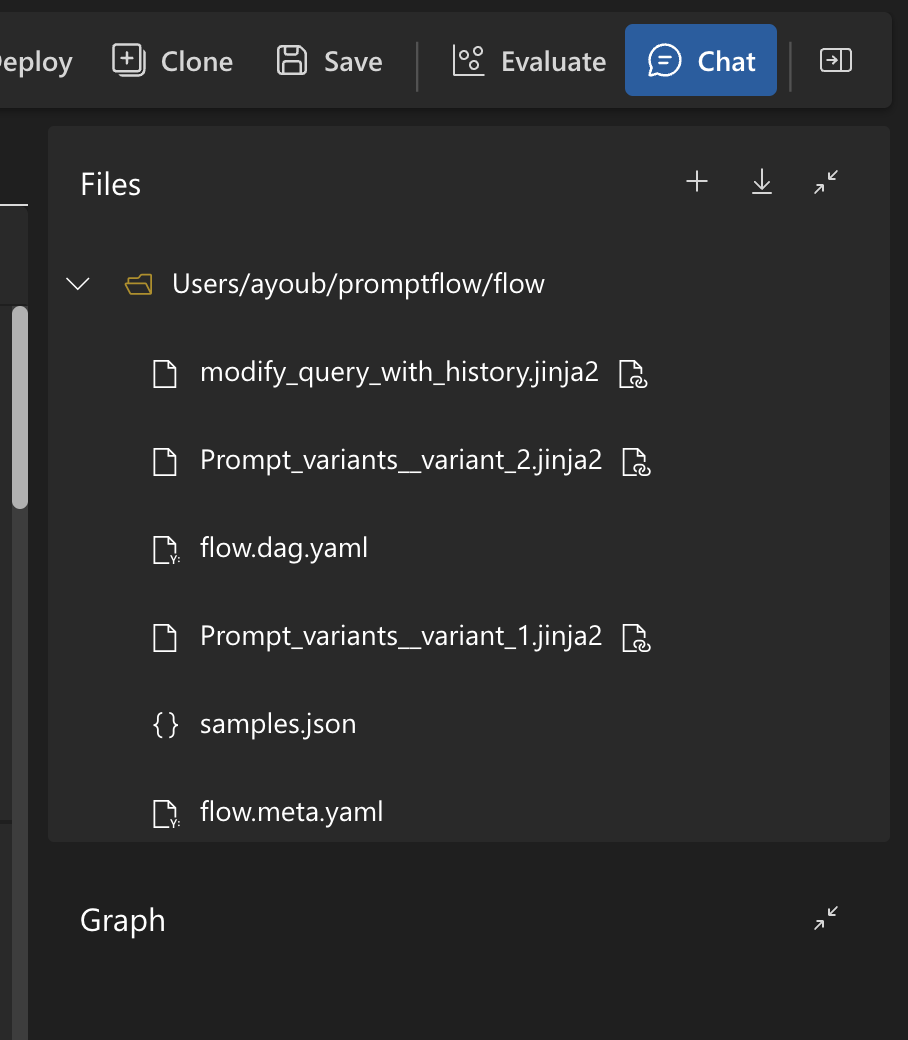Select the flow.dag.yaml file

click(x=284, y=548)
